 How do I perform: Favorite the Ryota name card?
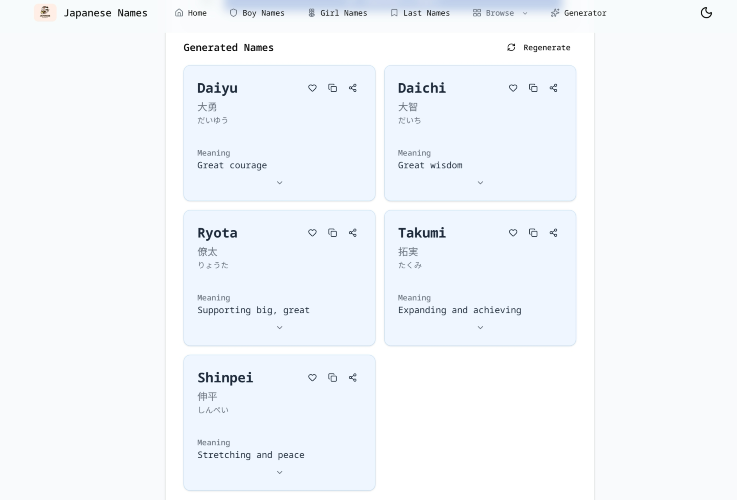click(x=312, y=233)
